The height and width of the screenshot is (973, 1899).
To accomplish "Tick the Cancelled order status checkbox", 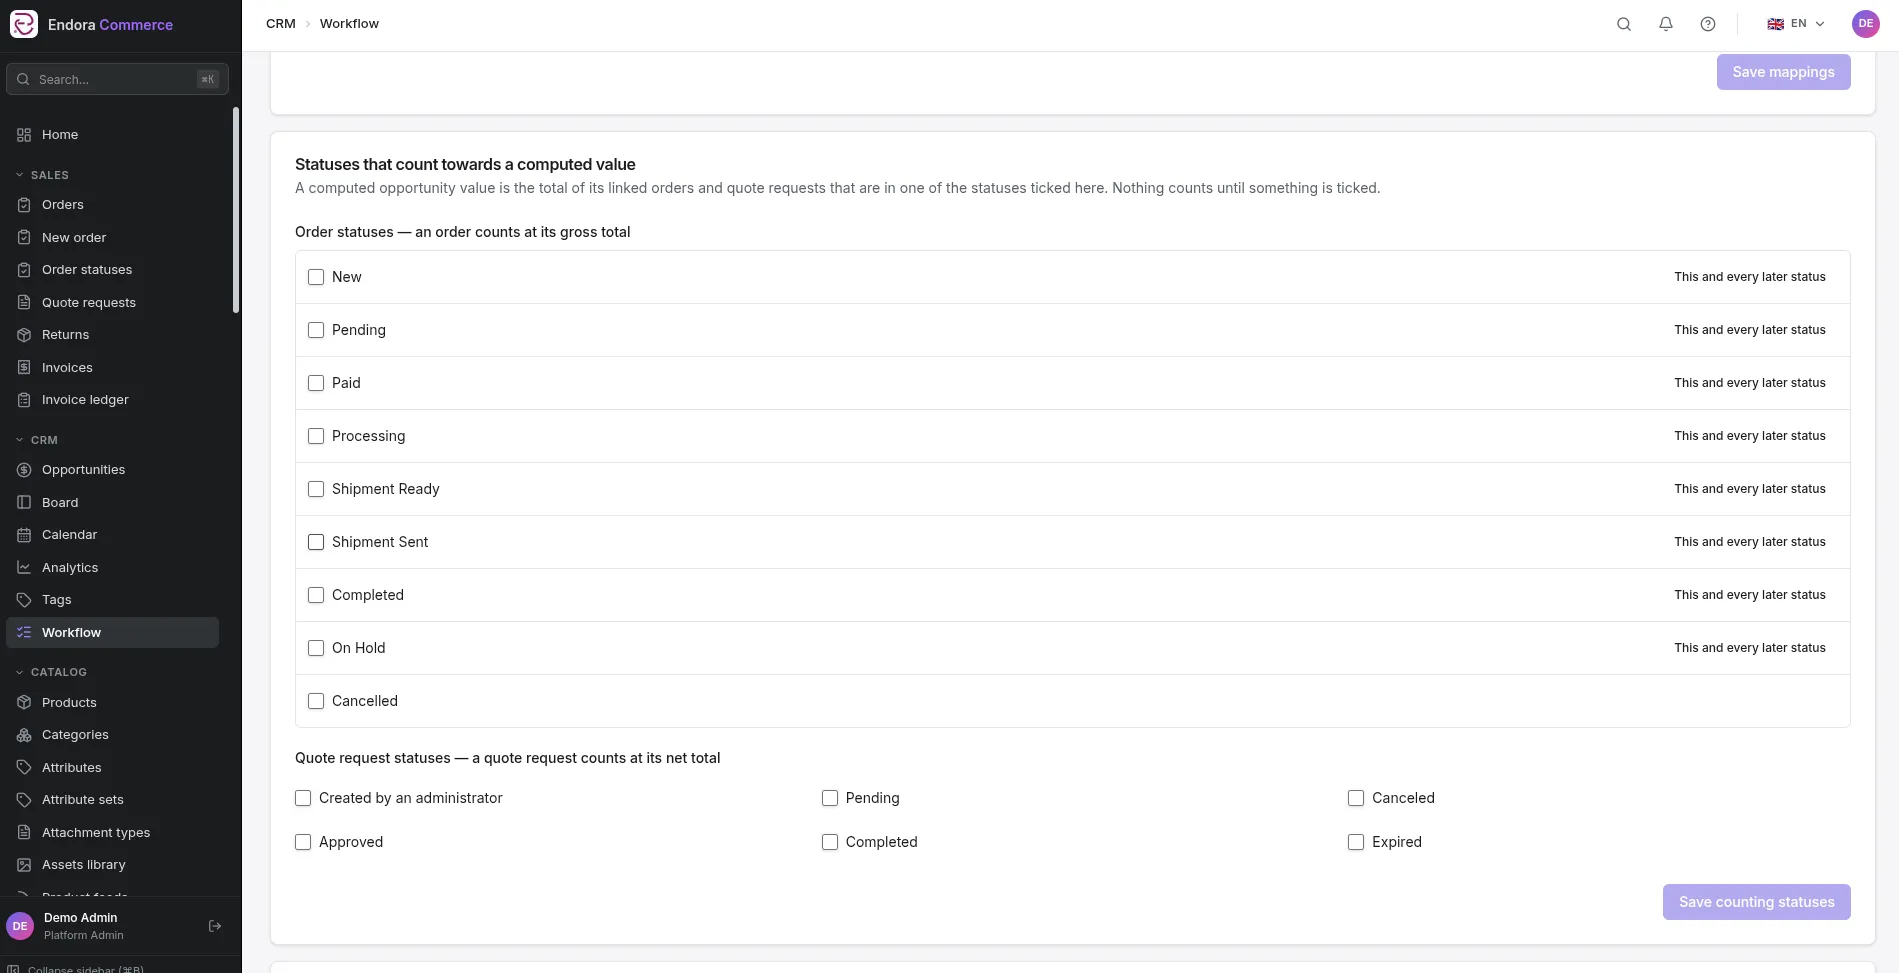I will (316, 701).
